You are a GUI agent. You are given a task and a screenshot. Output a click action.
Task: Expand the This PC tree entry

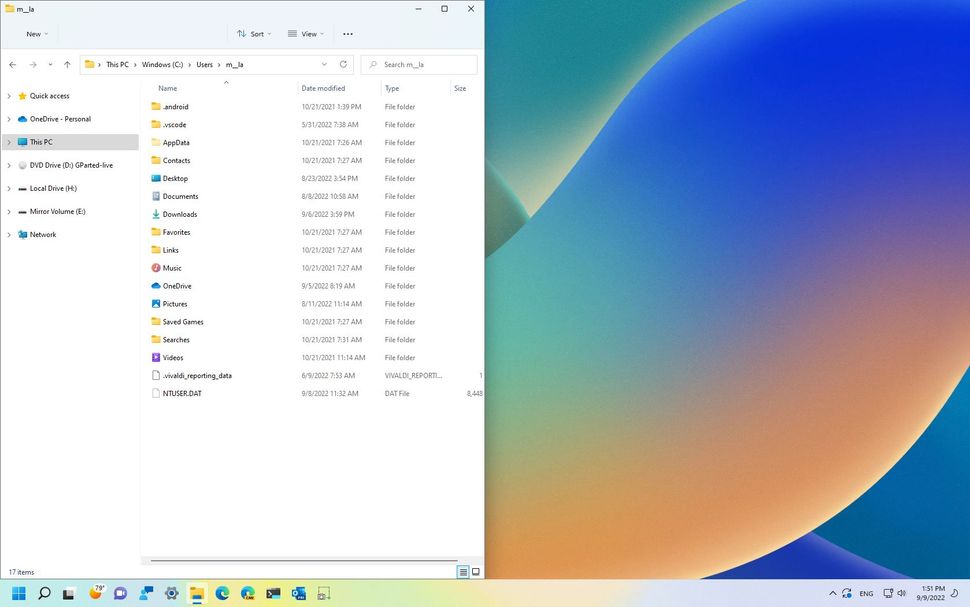9,141
